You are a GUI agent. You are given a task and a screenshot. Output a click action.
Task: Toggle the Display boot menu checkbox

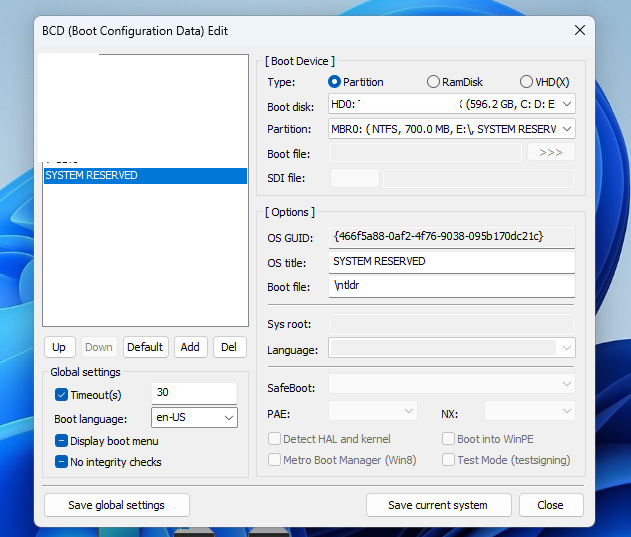click(61, 441)
